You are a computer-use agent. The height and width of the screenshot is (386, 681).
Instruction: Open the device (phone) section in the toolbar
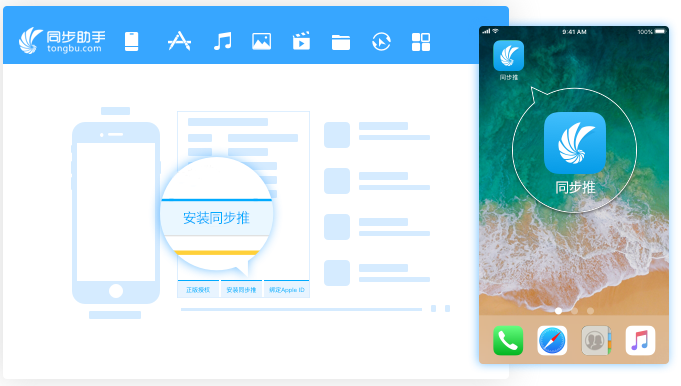(131, 42)
